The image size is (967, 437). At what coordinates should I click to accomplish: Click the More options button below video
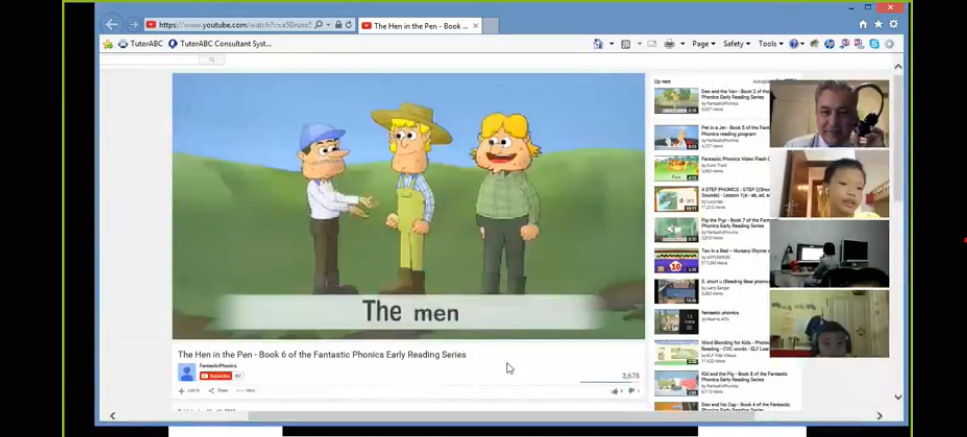pos(245,391)
